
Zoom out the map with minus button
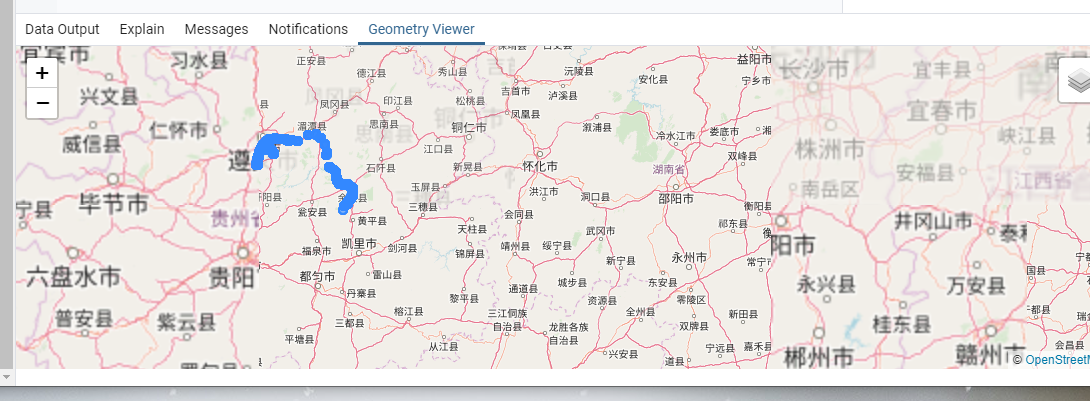click(x=42, y=104)
